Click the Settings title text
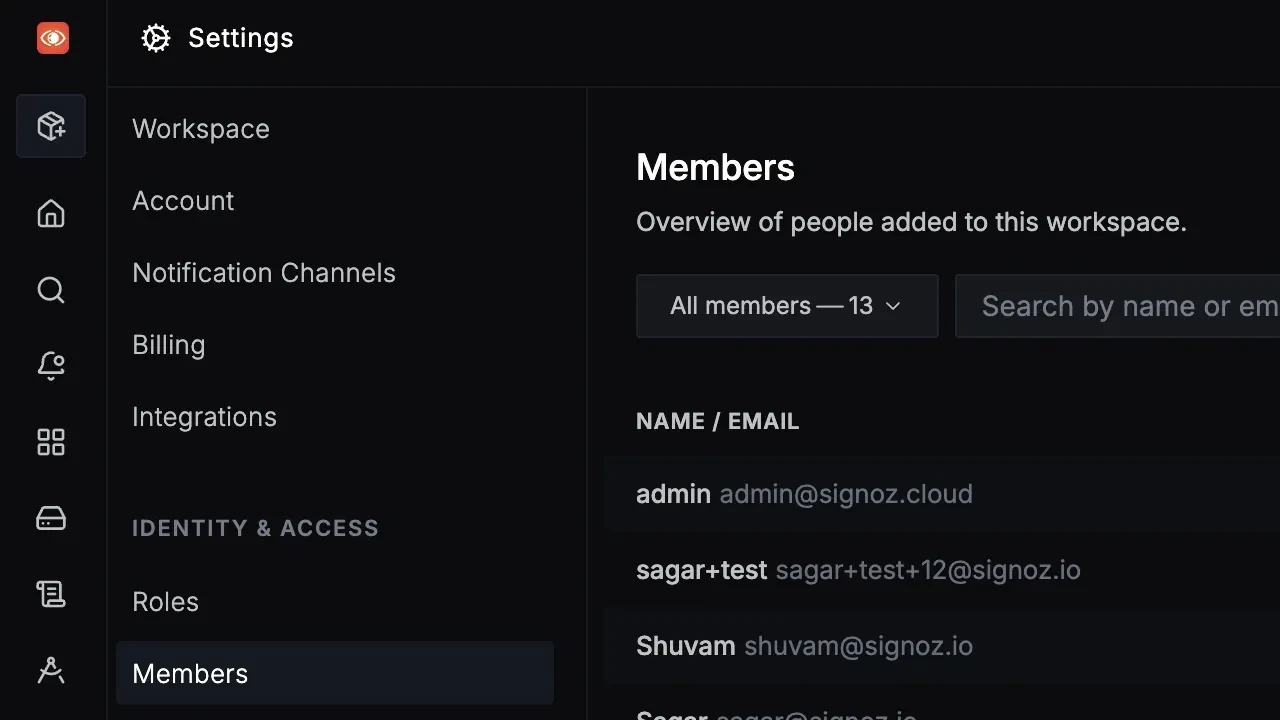 click(241, 38)
